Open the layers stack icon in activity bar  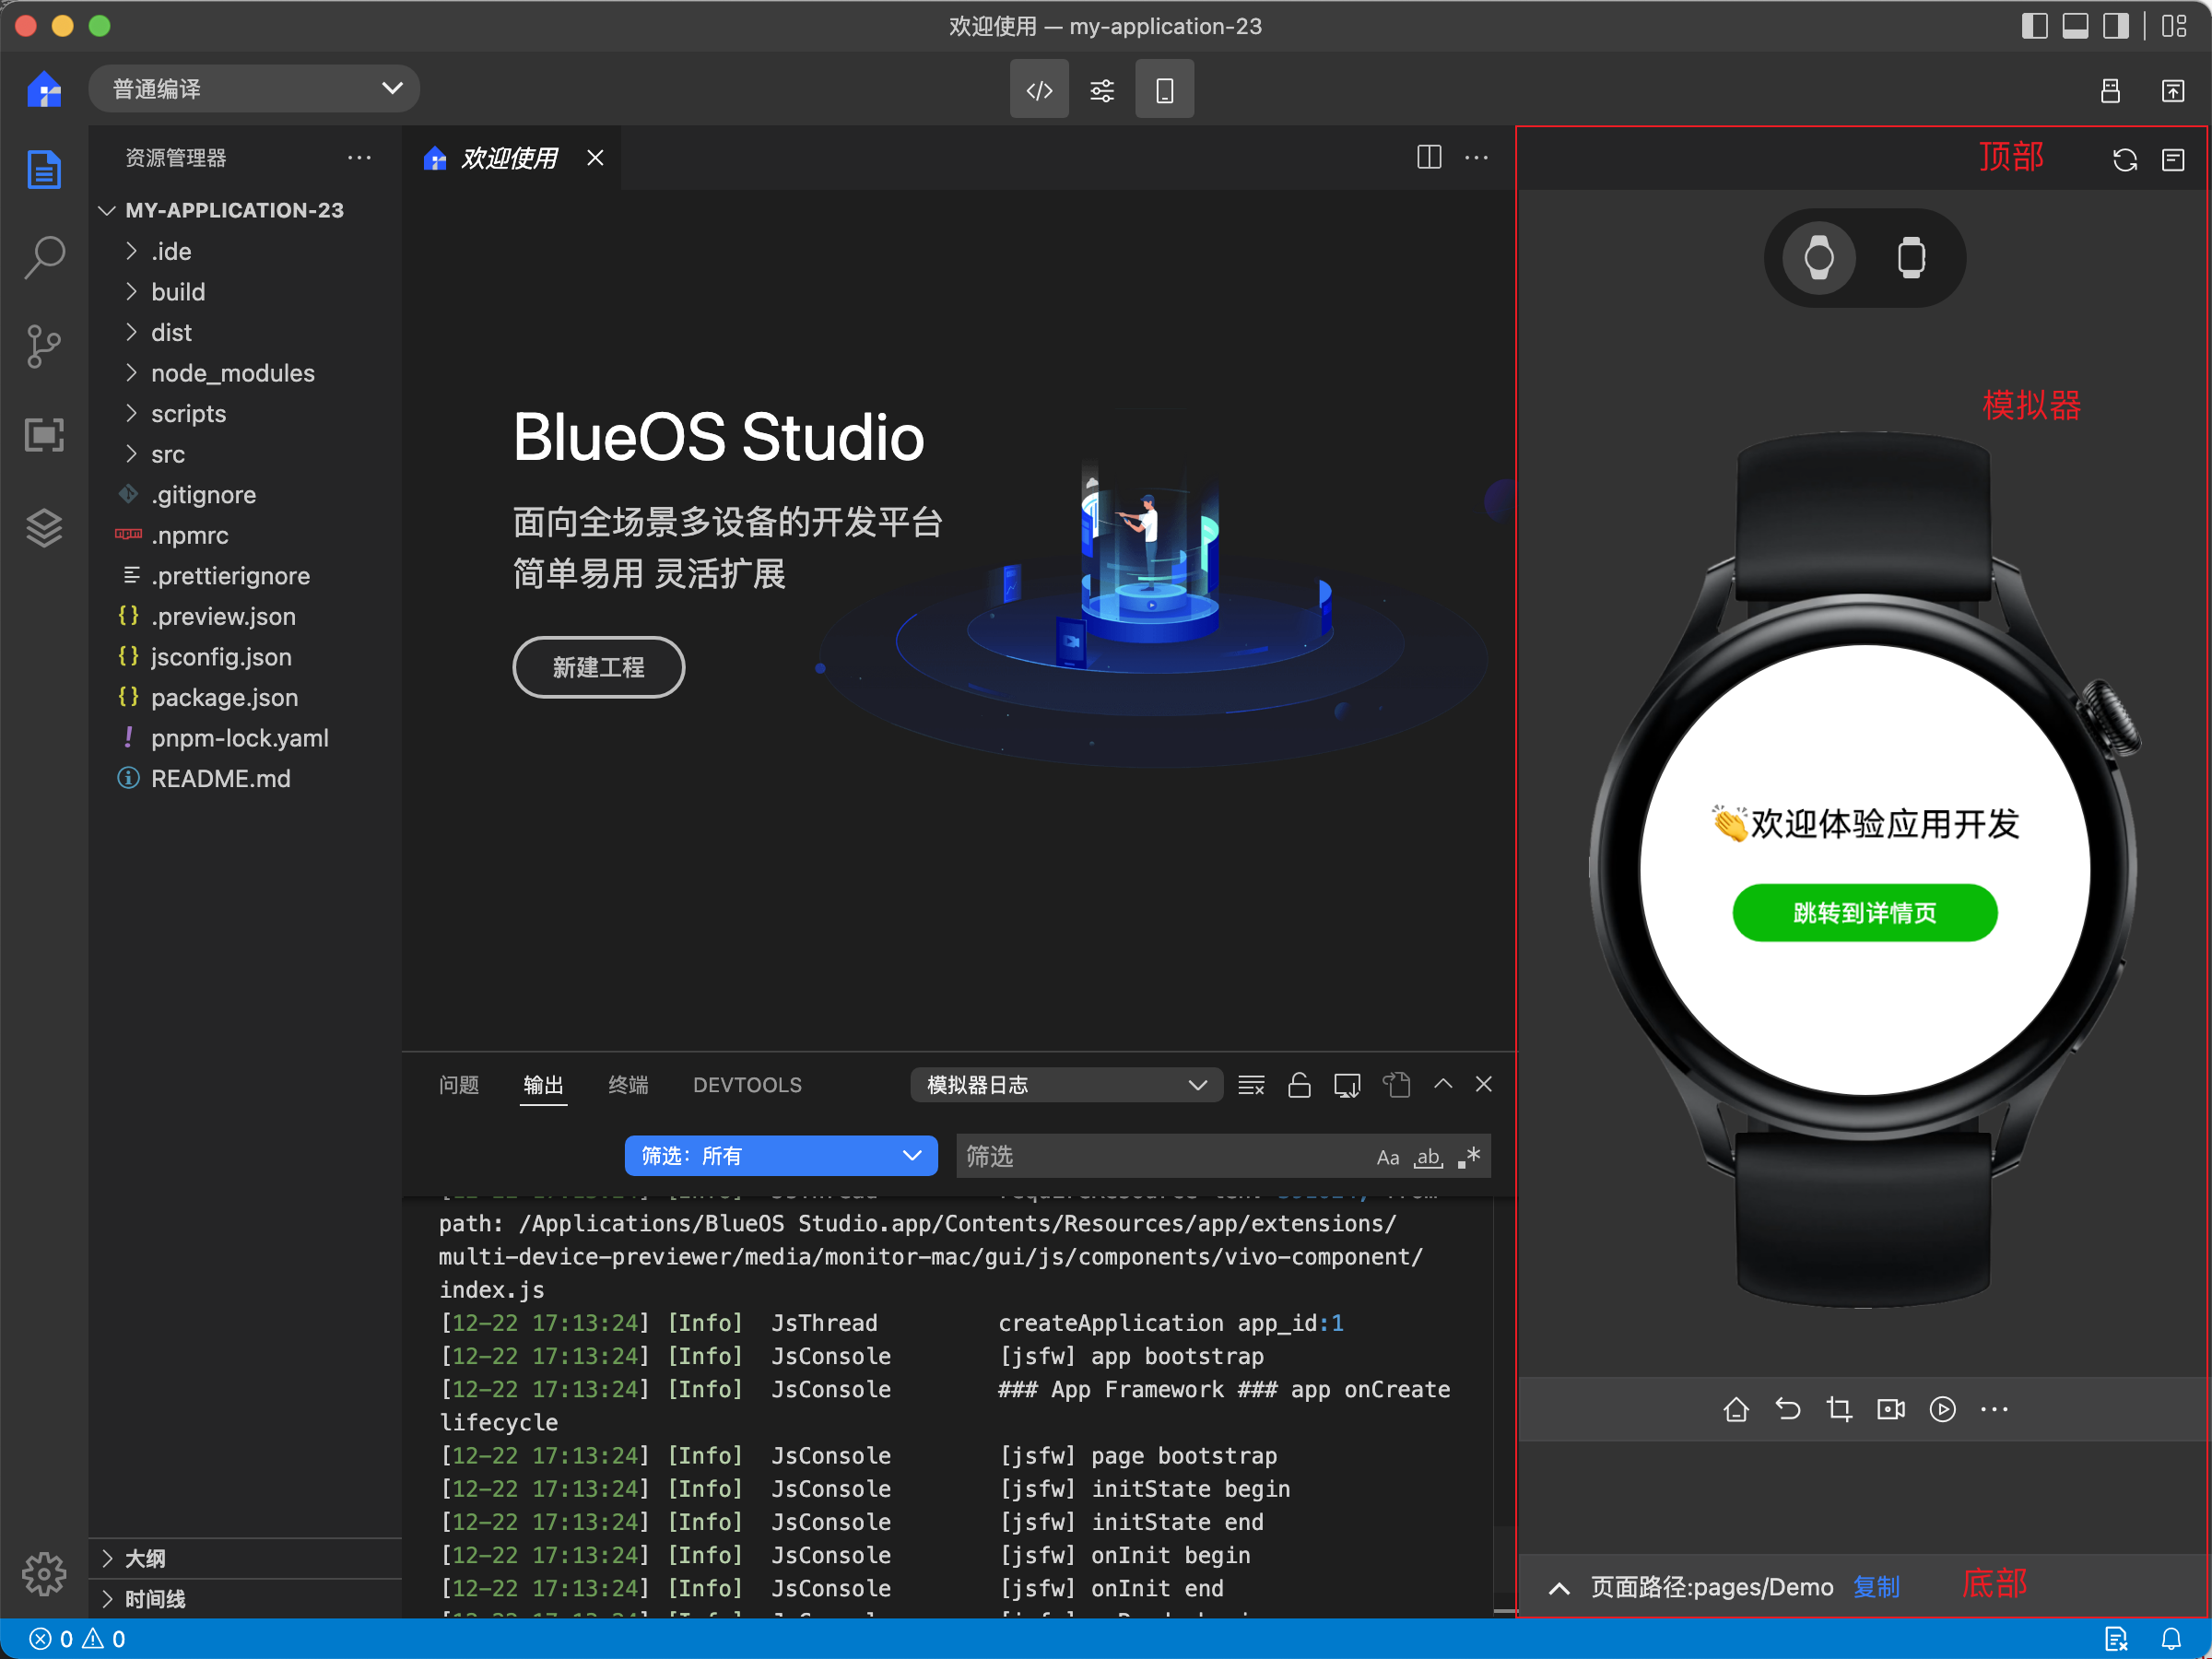pos(44,527)
